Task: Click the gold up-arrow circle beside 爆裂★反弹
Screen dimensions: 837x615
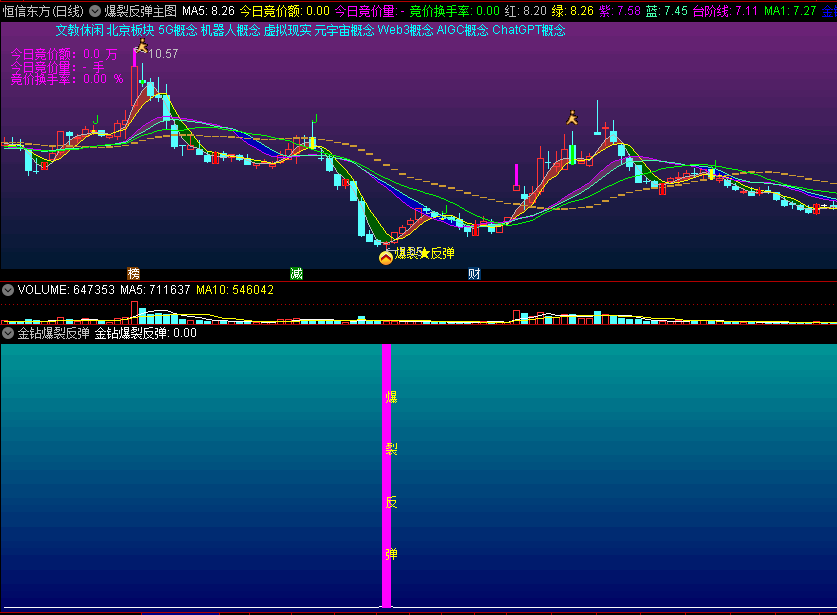Action: click(385, 258)
